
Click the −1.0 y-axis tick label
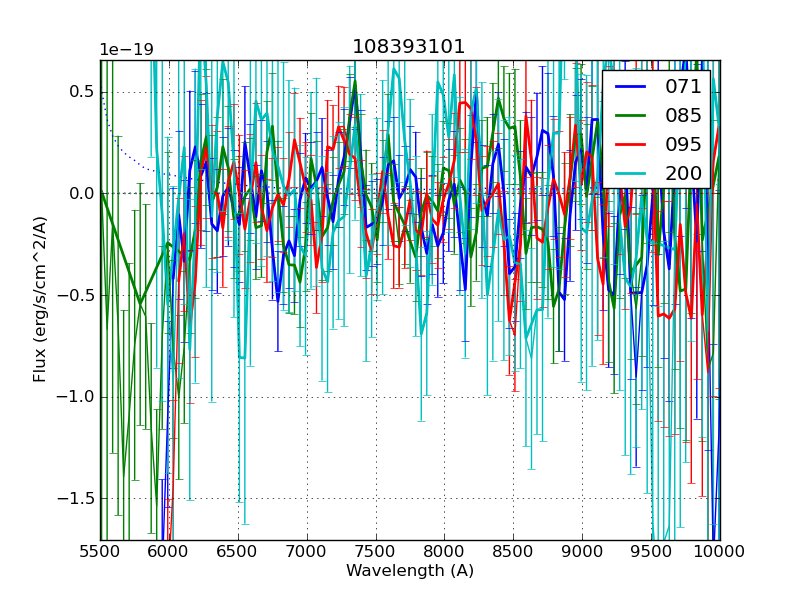pyautogui.click(x=77, y=397)
